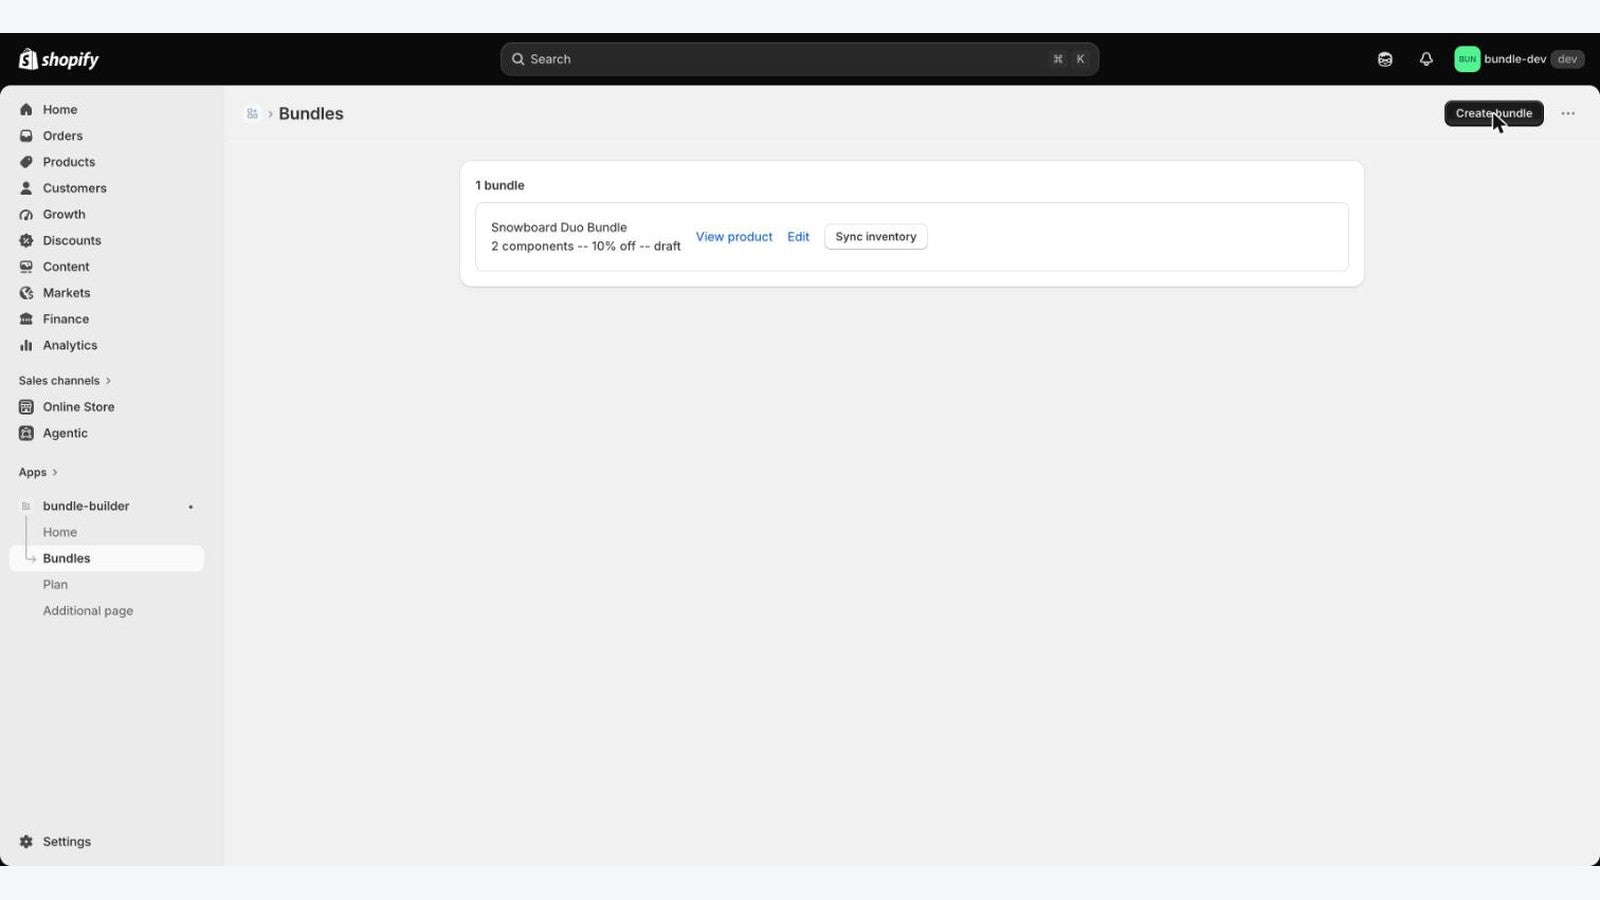Click into the Search field
1600x900 pixels.
(x=799, y=59)
